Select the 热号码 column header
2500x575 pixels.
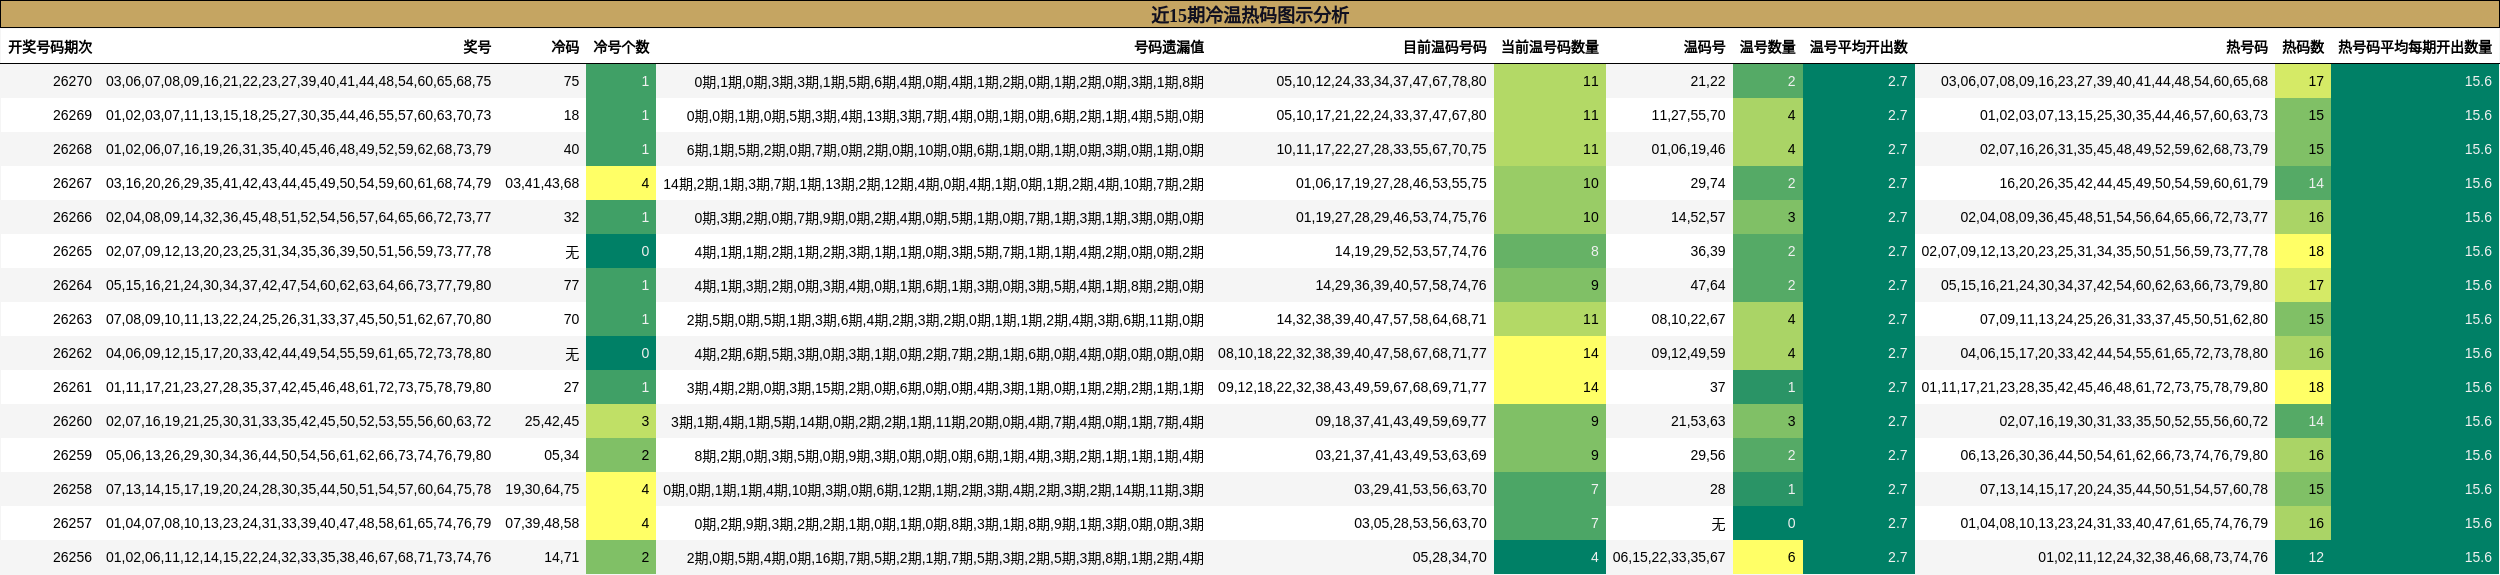pos(2247,47)
